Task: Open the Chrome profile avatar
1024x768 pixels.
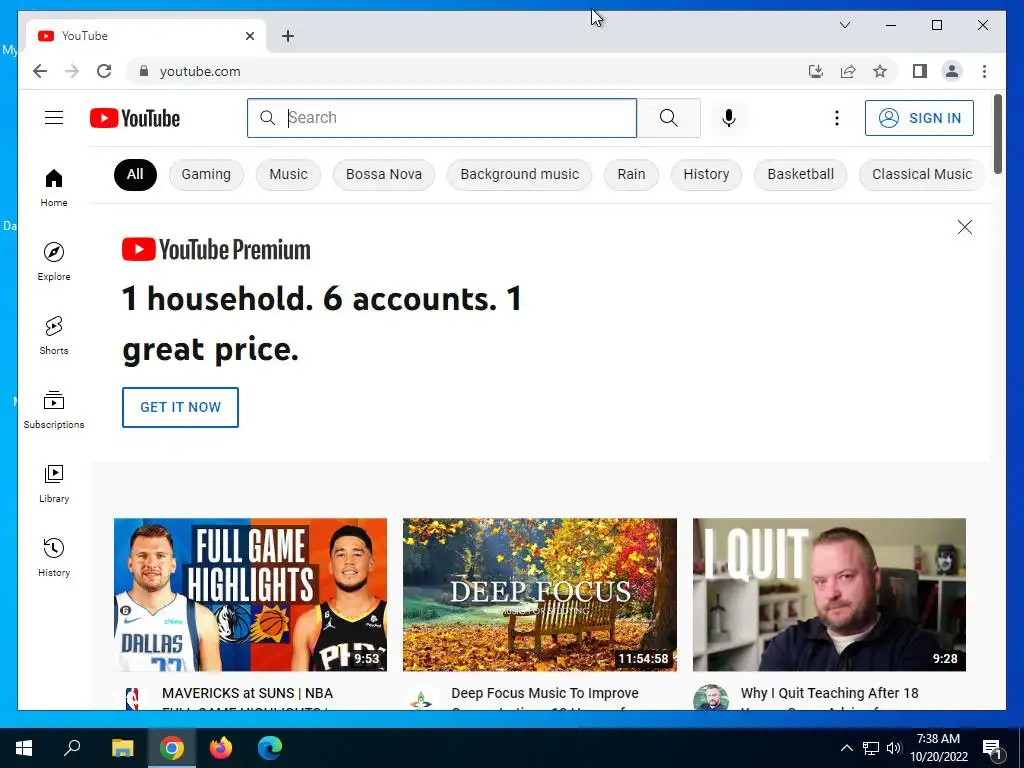Action: [952, 71]
